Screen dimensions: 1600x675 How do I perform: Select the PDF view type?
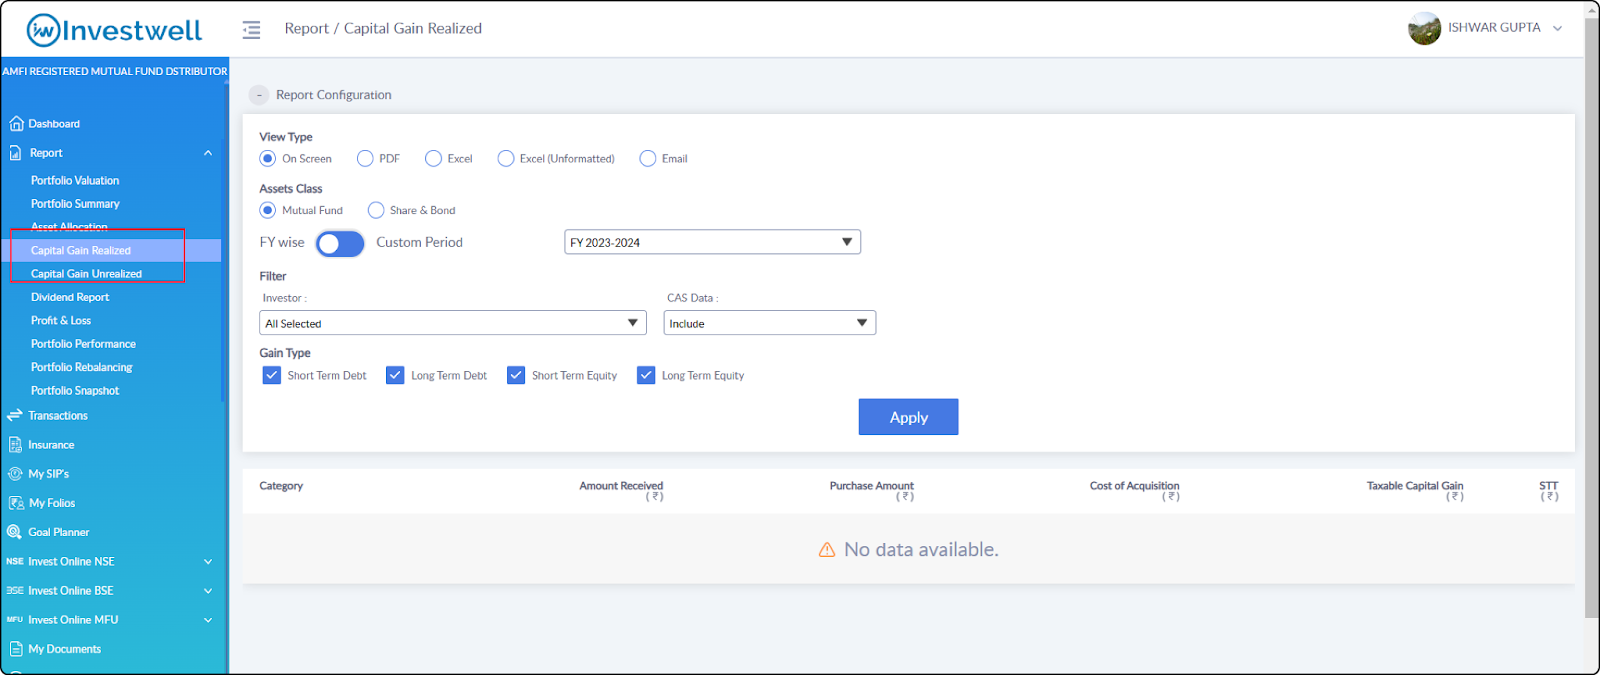tap(365, 159)
